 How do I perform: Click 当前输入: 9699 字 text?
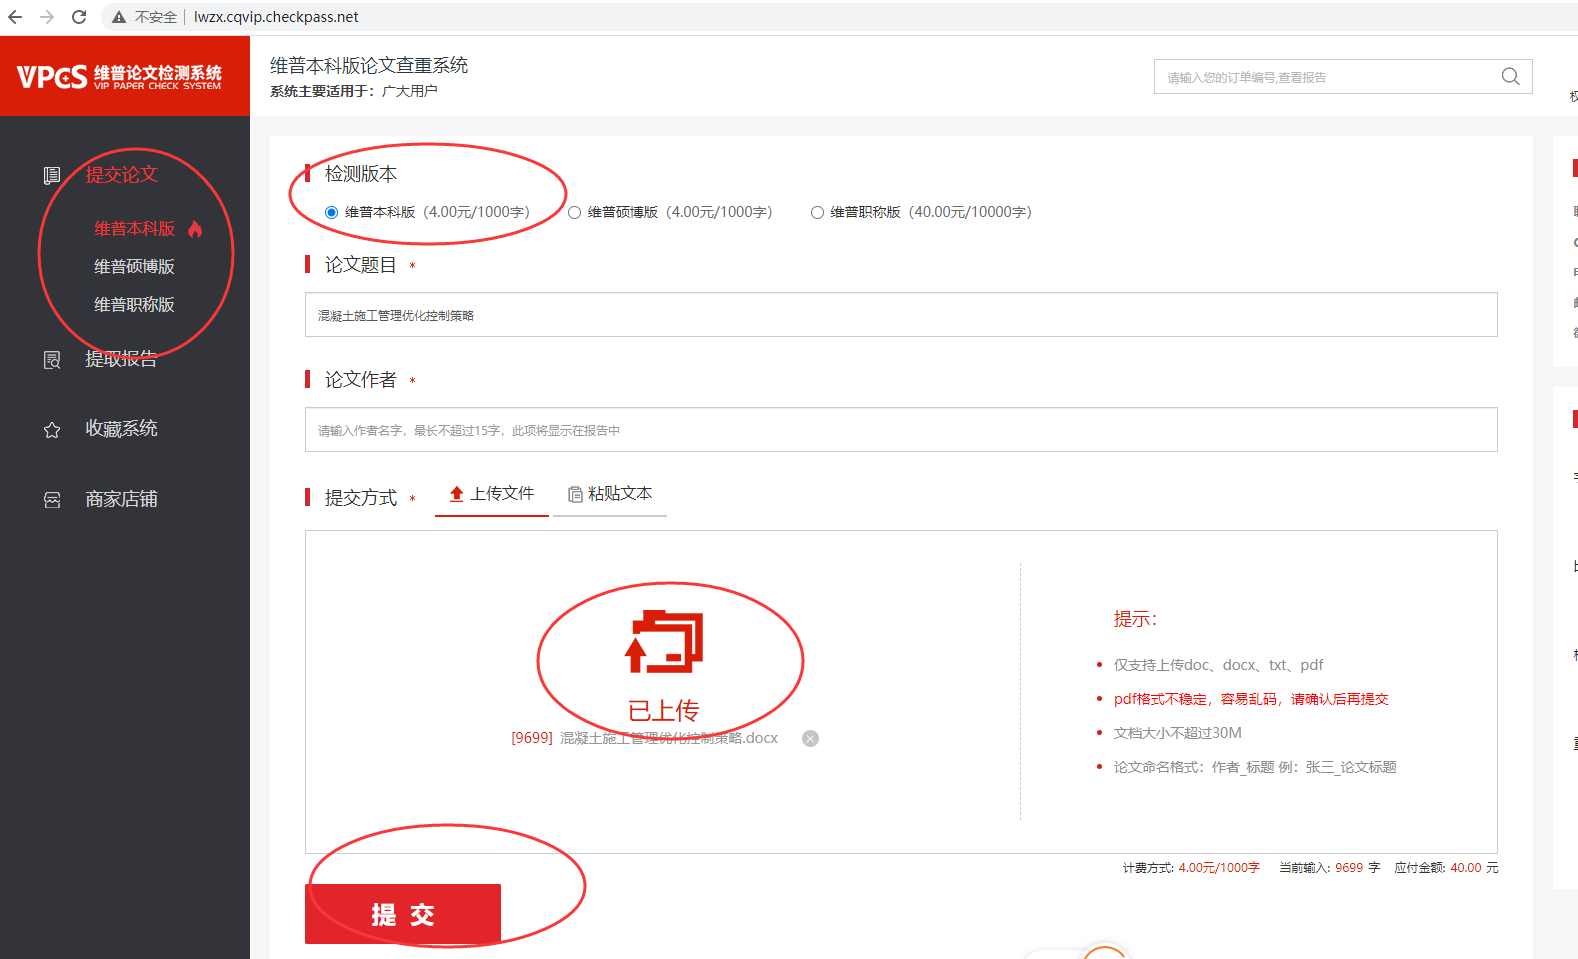point(1329,868)
